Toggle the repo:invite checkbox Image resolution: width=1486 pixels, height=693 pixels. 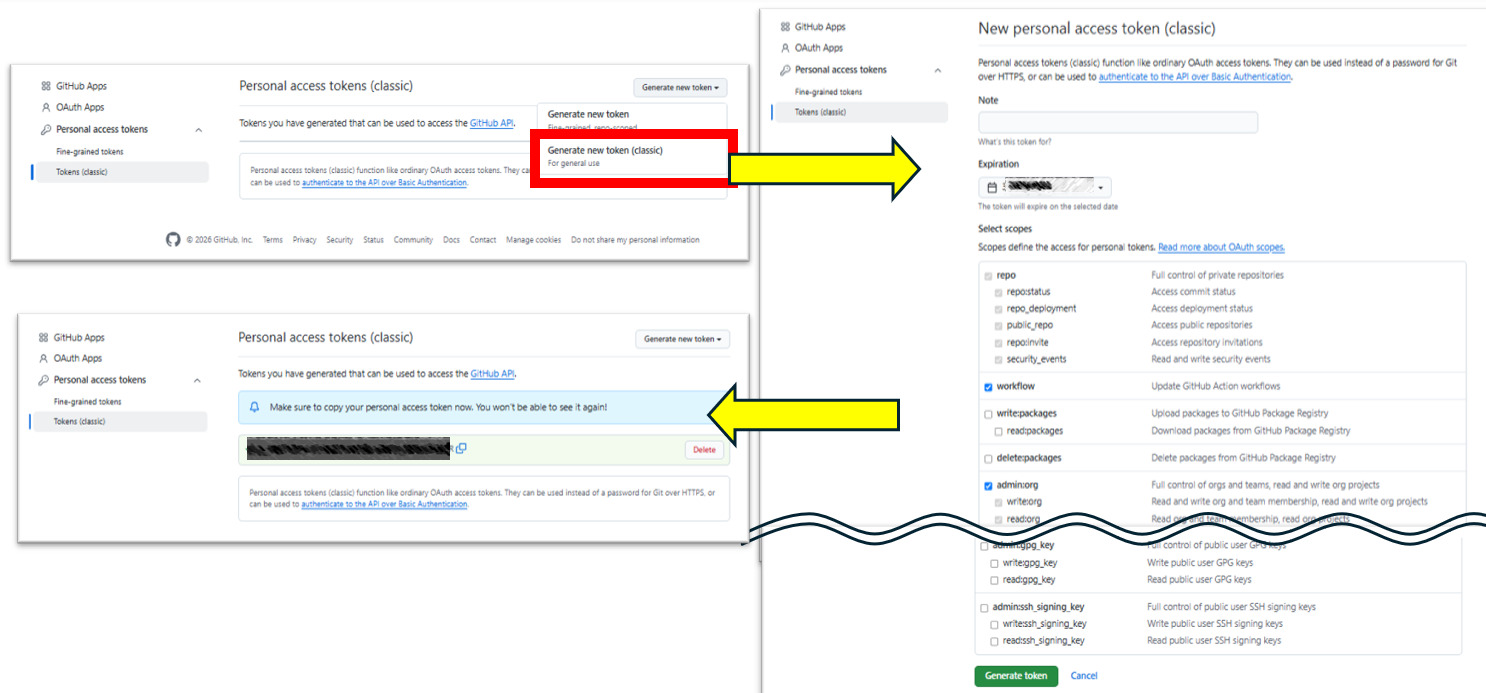(x=998, y=343)
